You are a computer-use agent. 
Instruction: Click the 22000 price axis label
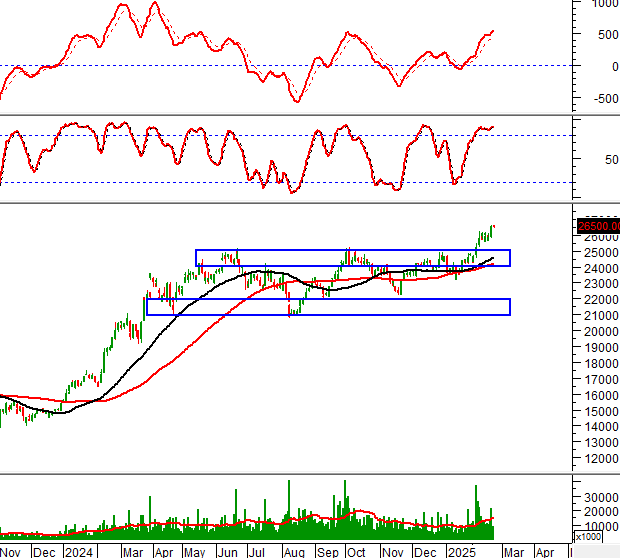point(601,300)
